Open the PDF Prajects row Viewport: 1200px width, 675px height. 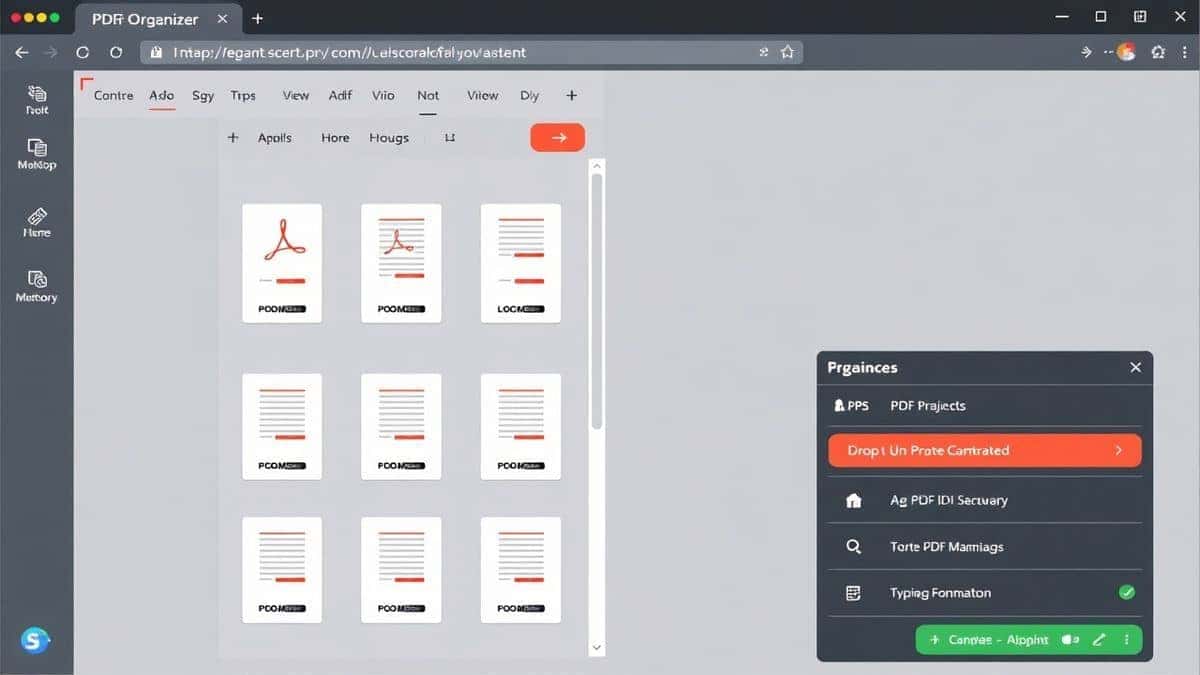[985, 405]
